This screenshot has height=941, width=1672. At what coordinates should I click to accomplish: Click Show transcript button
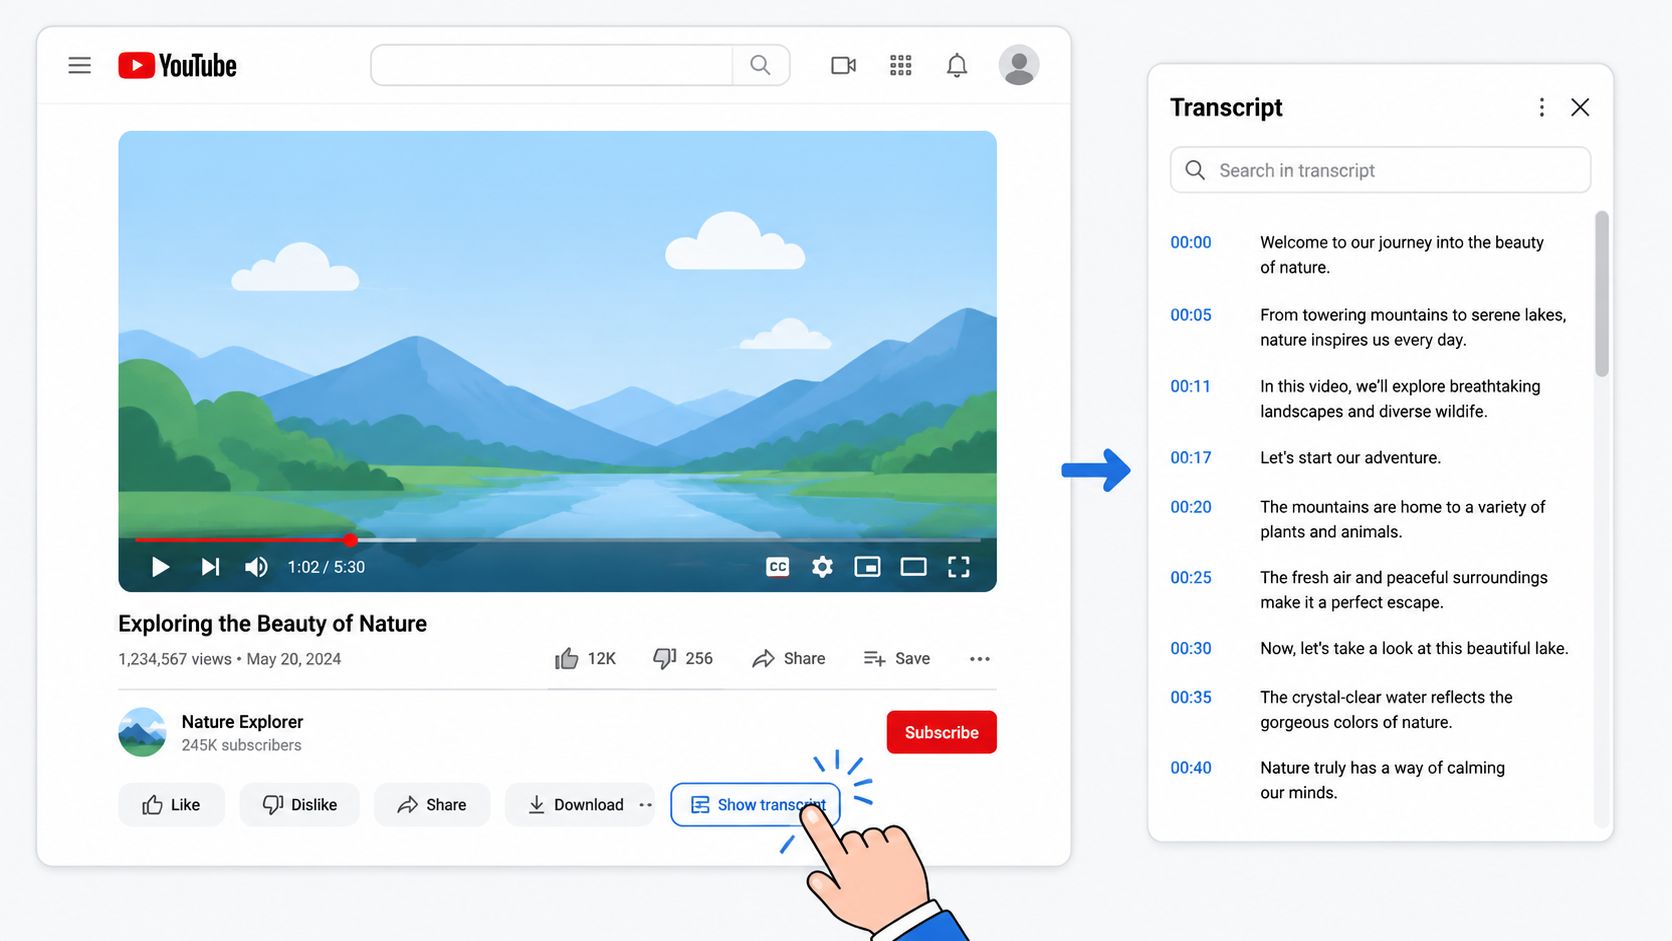coord(755,805)
